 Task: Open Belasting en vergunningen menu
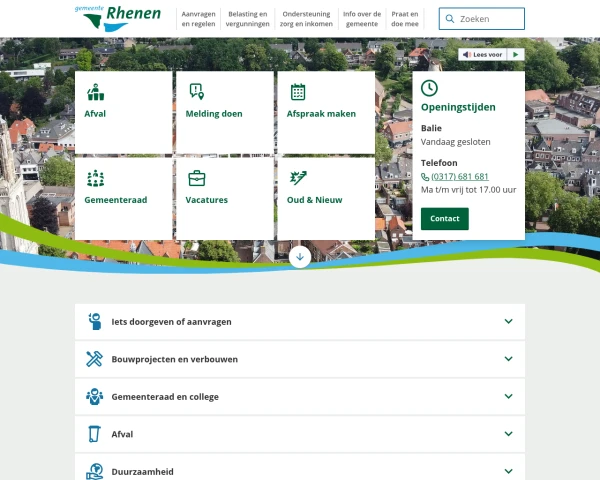[248, 19]
